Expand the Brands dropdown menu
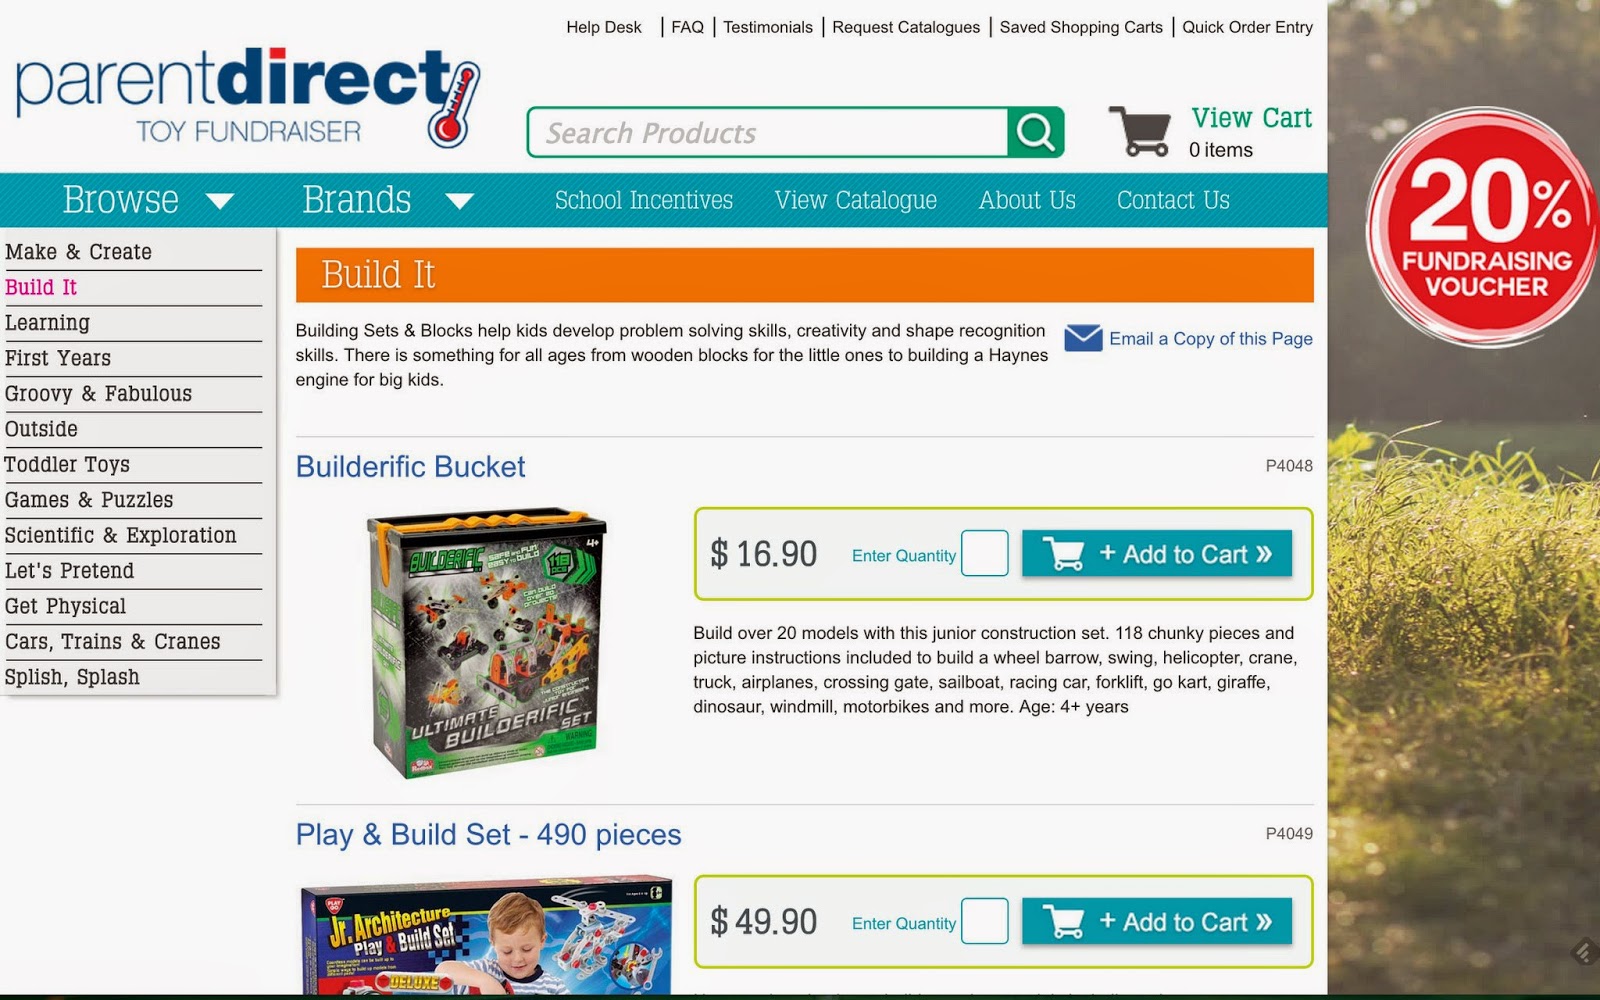Viewport: 1600px width, 1000px height. tap(388, 200)
